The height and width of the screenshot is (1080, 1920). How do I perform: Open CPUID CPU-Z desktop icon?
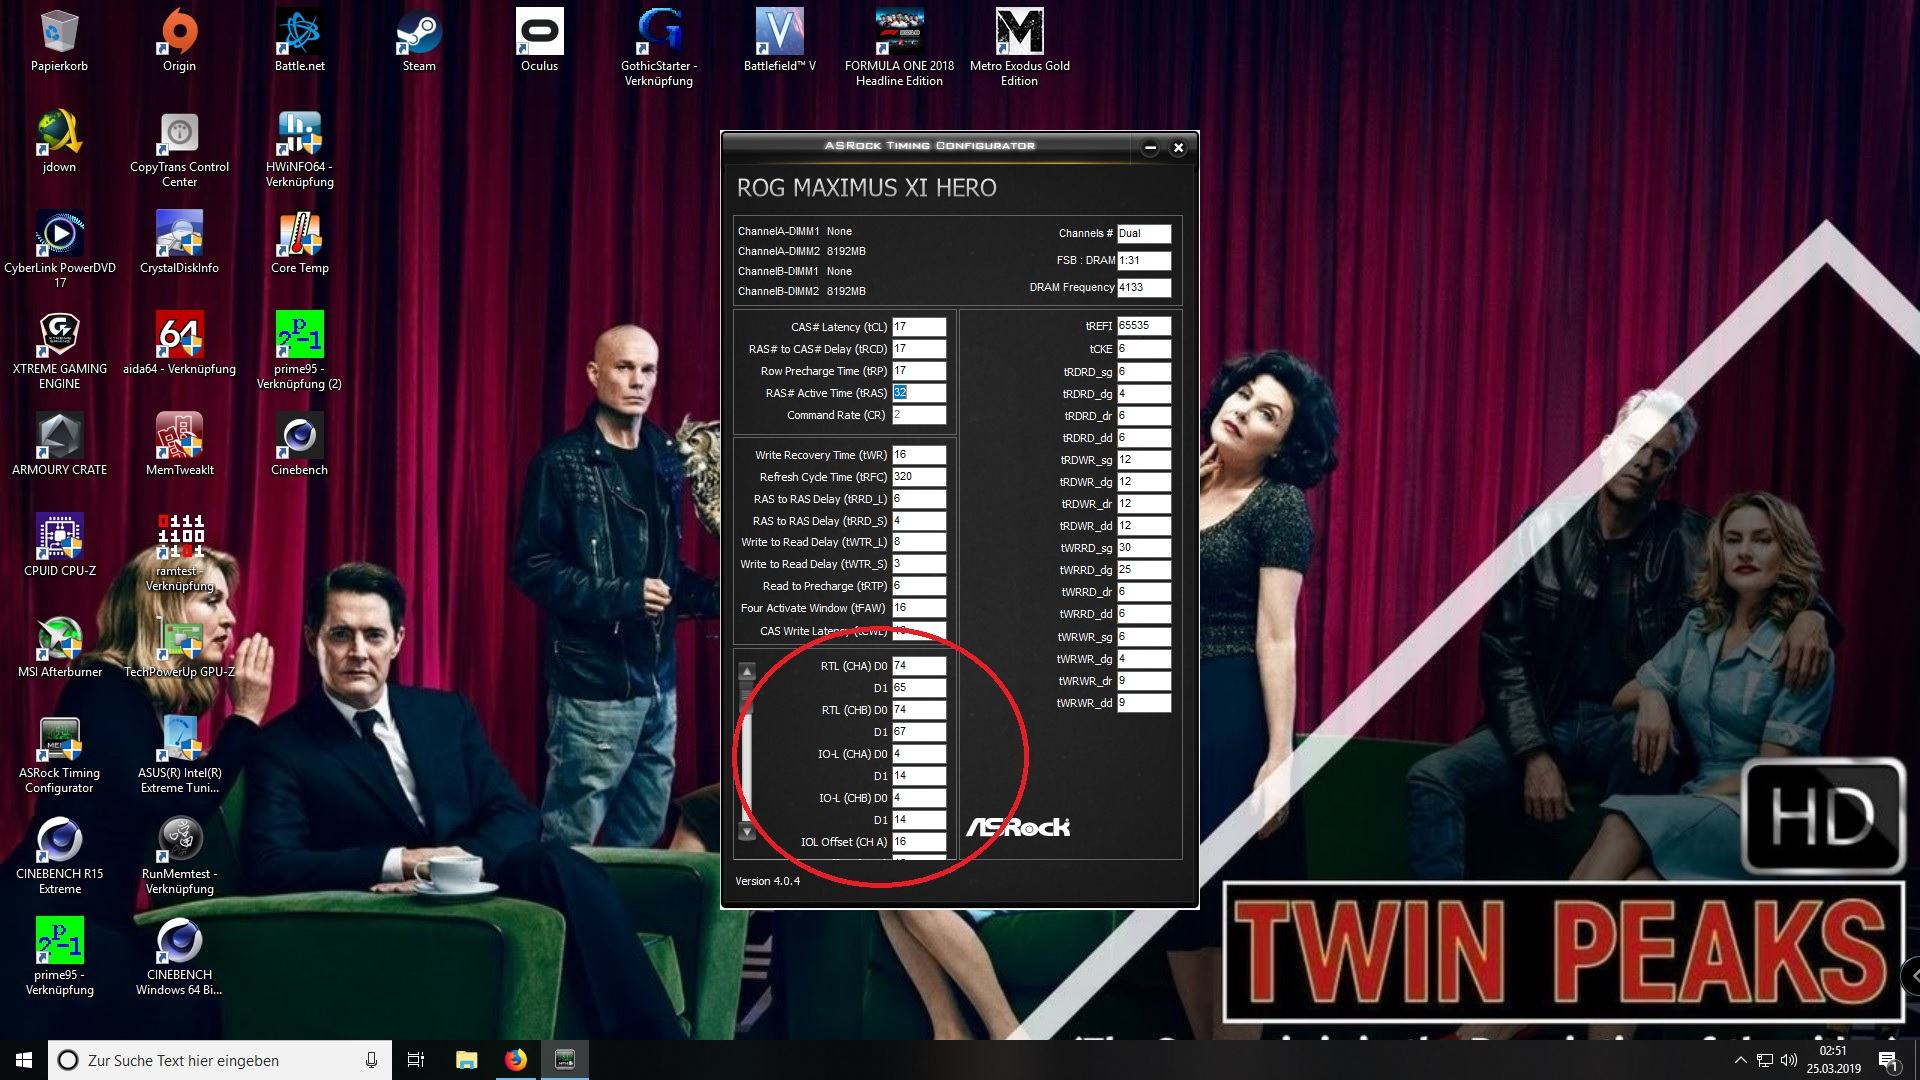point(59,546)
